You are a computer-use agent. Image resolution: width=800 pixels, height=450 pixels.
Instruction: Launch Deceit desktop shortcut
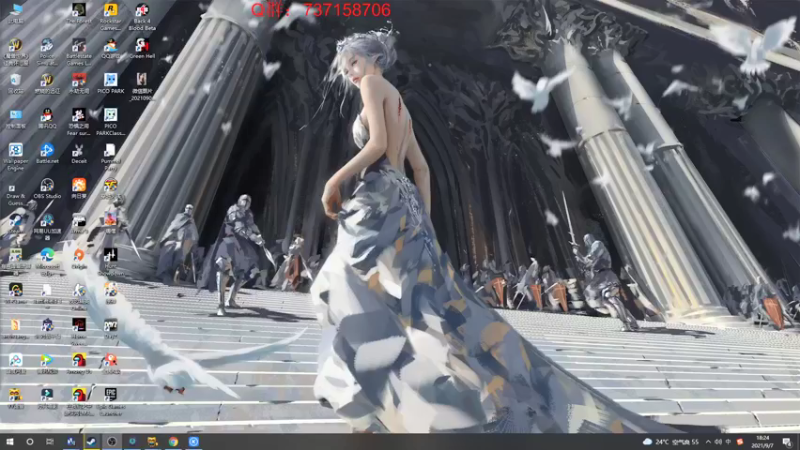pos(79,154)
